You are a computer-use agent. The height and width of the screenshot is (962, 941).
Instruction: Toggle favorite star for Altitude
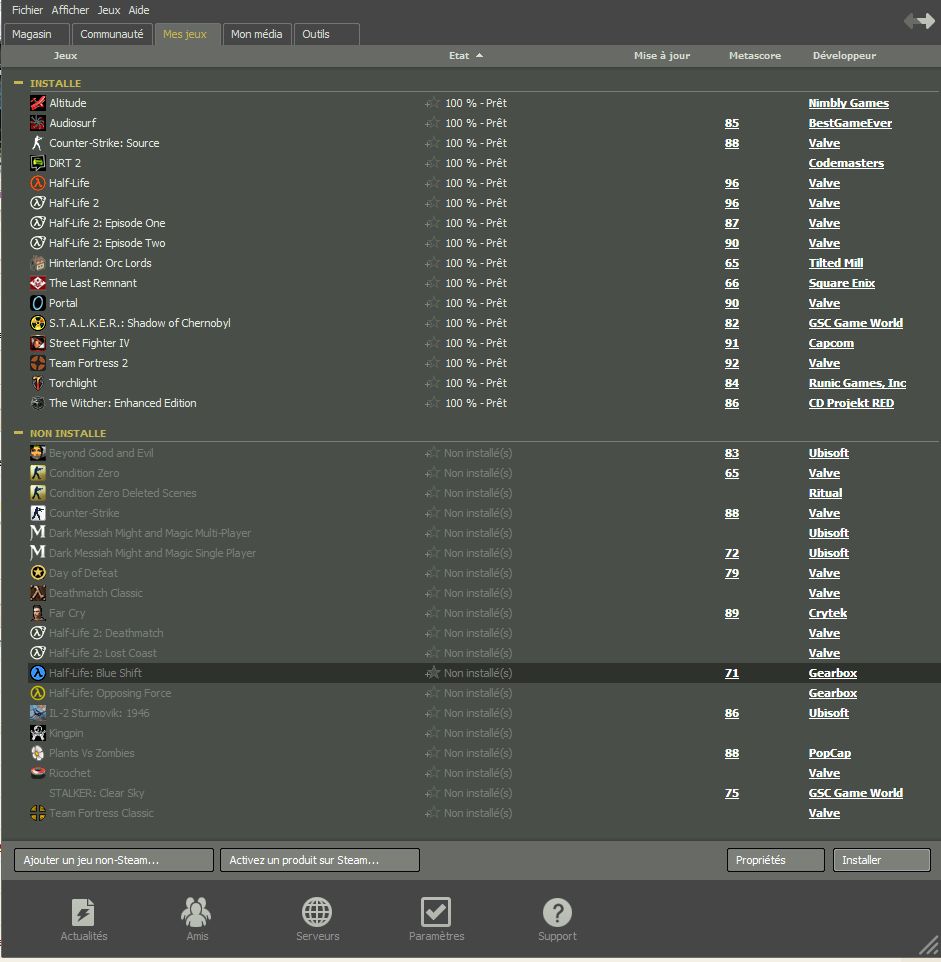(432, 103)
